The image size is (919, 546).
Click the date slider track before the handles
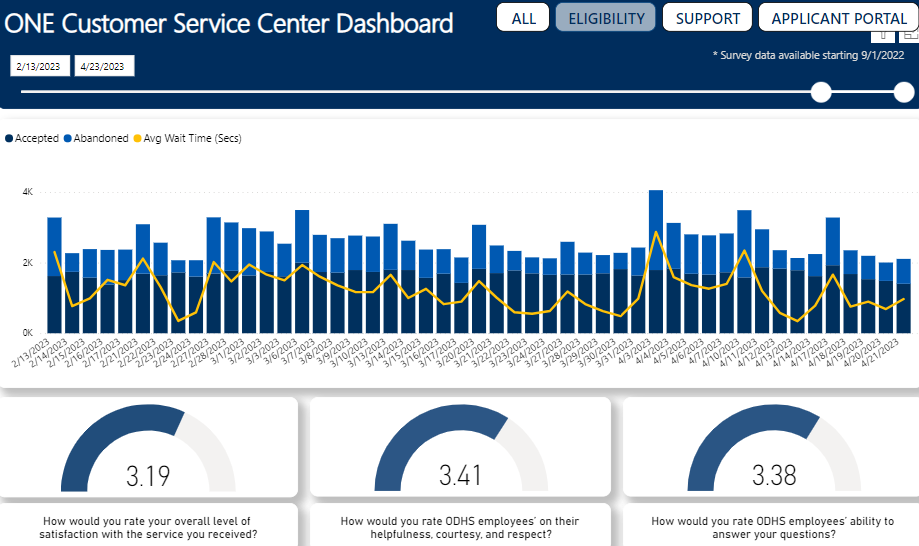pos(415,92)
